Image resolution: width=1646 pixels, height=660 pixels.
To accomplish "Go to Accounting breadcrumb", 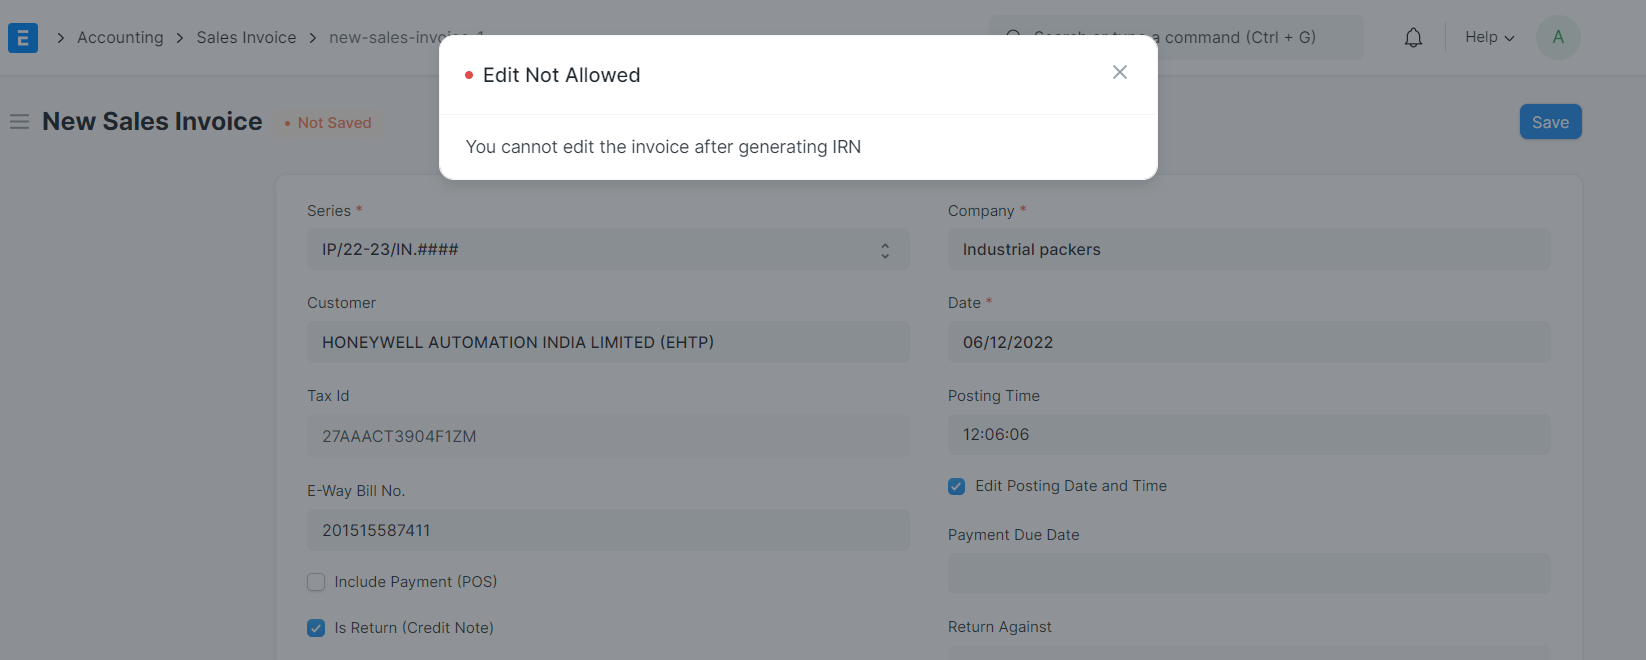I will [x=120, y=37].
